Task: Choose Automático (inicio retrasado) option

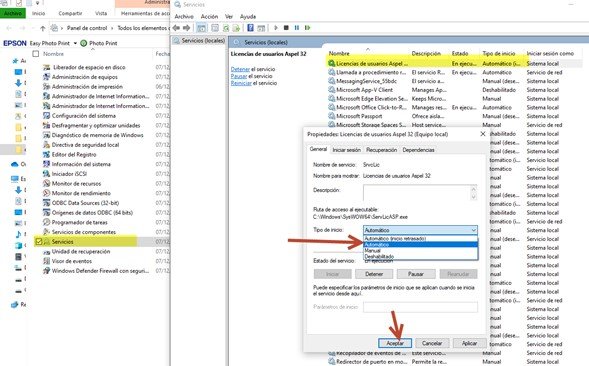Action: point(420,239)
